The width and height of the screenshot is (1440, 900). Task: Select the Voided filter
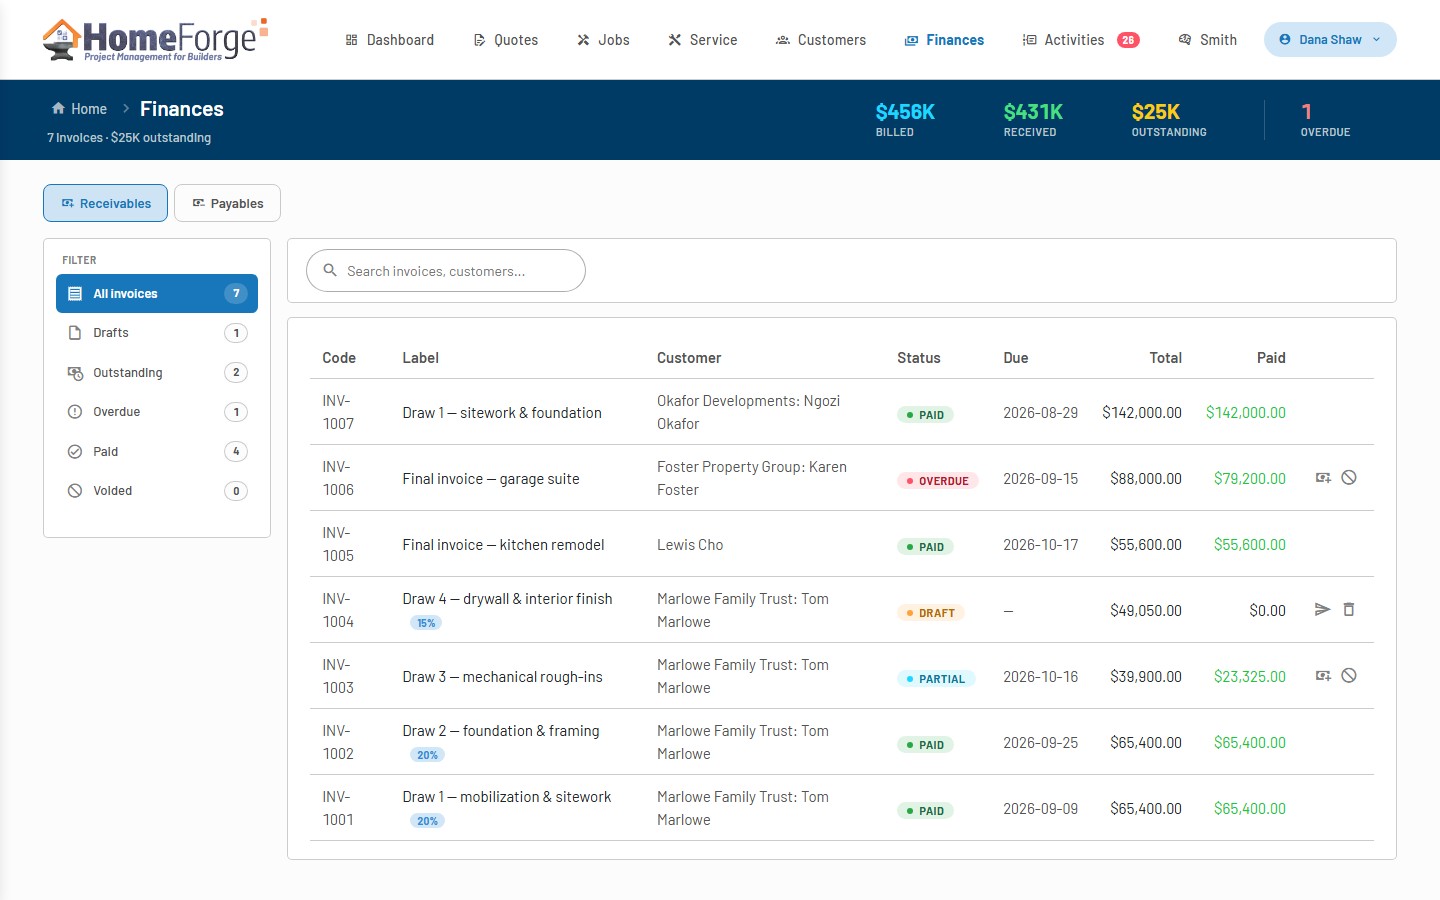tap(157, 491)
